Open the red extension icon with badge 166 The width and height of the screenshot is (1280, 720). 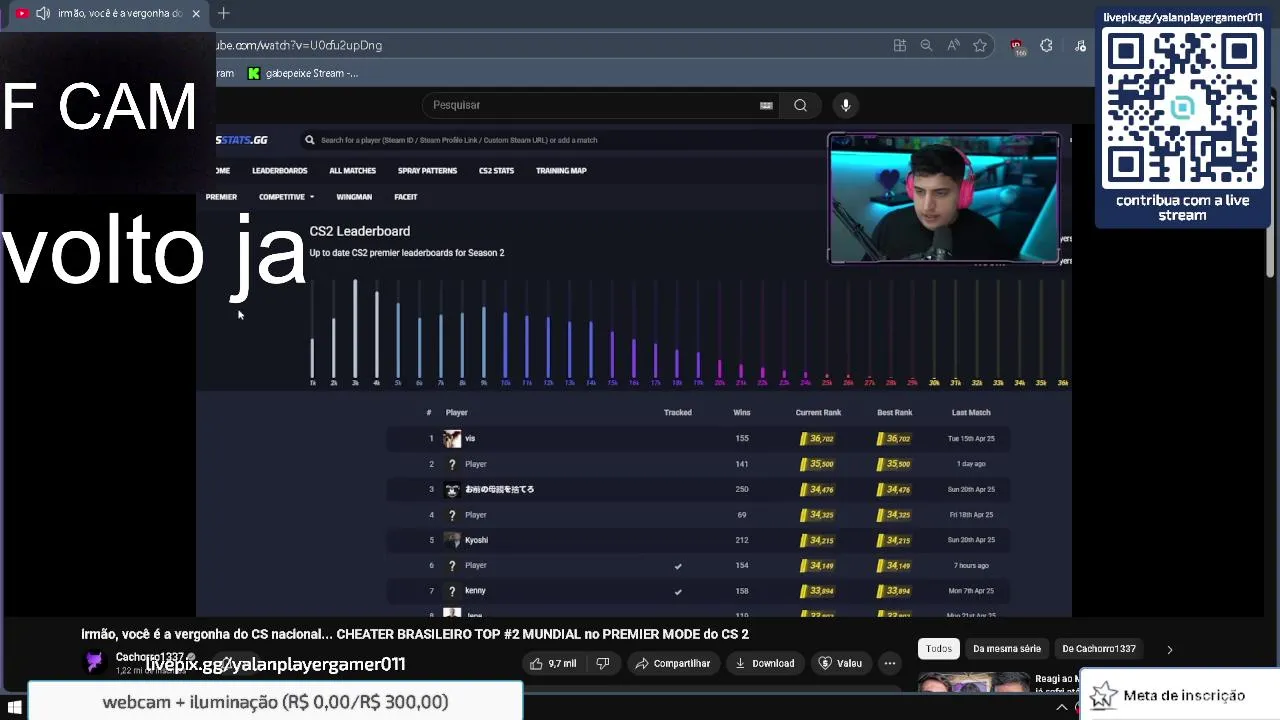(x=1017, y=46)
